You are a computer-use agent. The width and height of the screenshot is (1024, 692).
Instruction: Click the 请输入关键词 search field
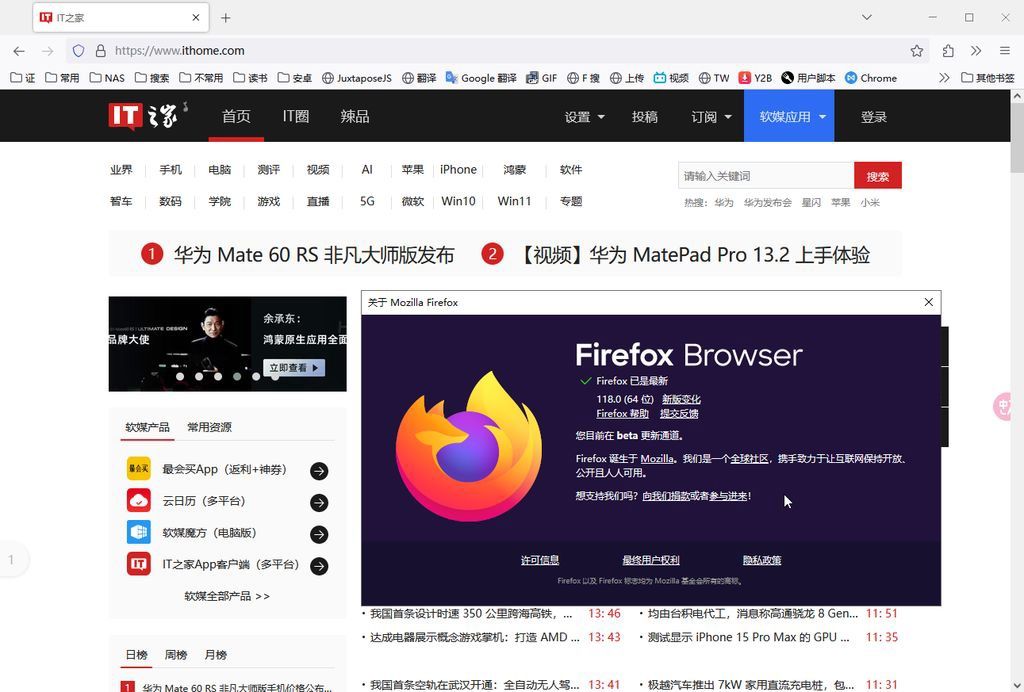click(766, 176)
